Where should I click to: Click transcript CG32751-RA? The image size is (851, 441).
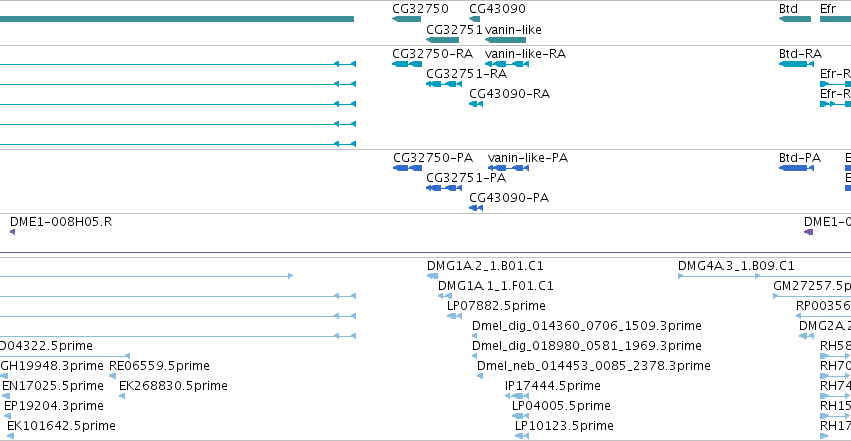(x=466, y=74)
